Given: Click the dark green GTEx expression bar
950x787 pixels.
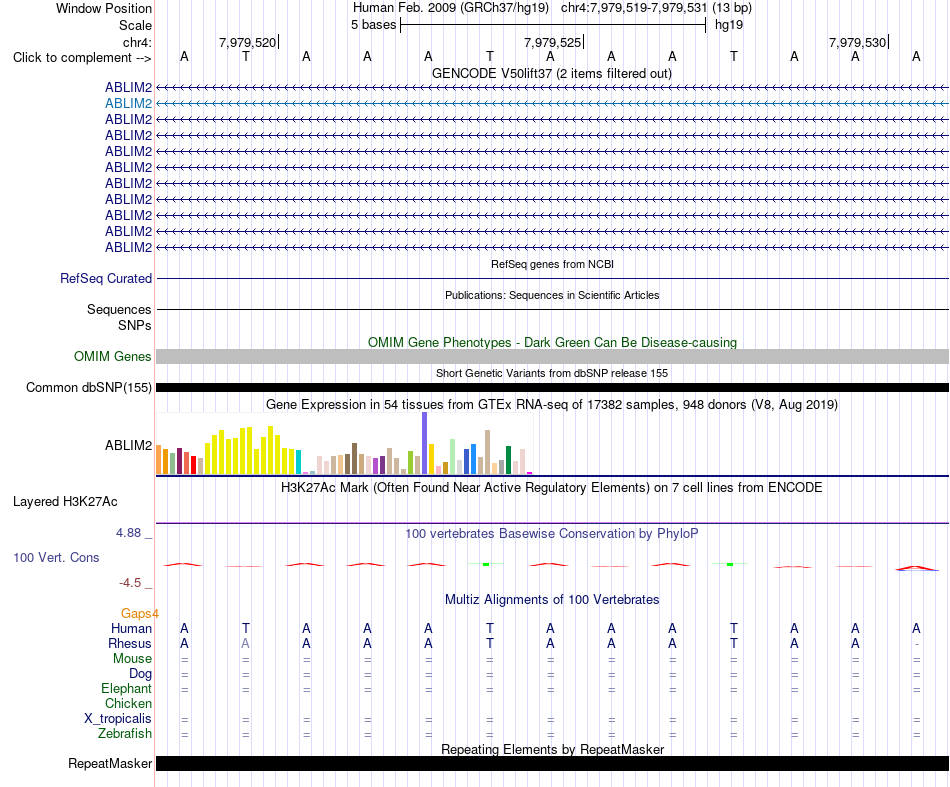Looking at the screenshot, I should [x=508, y=460].
